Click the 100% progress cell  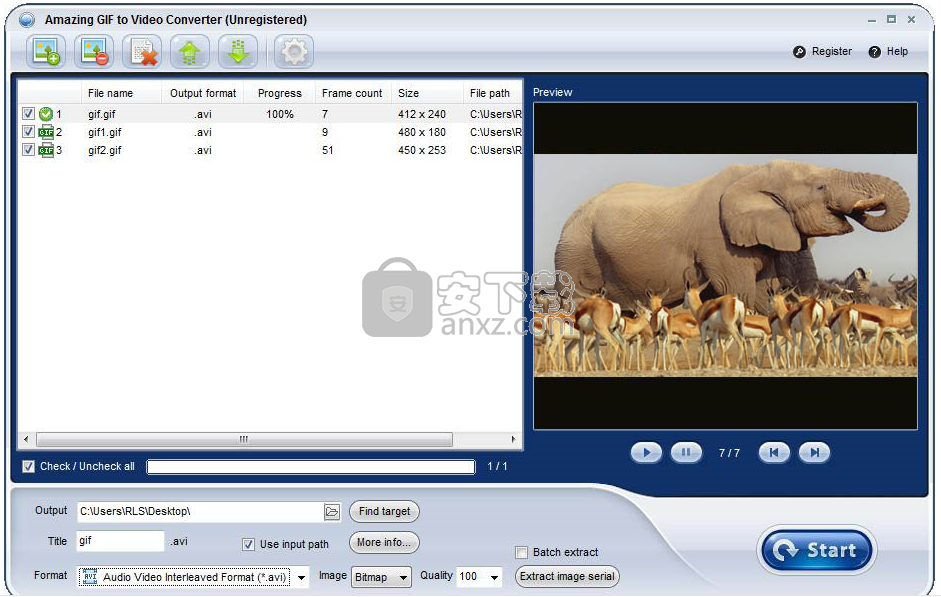[x=280, y=114]
